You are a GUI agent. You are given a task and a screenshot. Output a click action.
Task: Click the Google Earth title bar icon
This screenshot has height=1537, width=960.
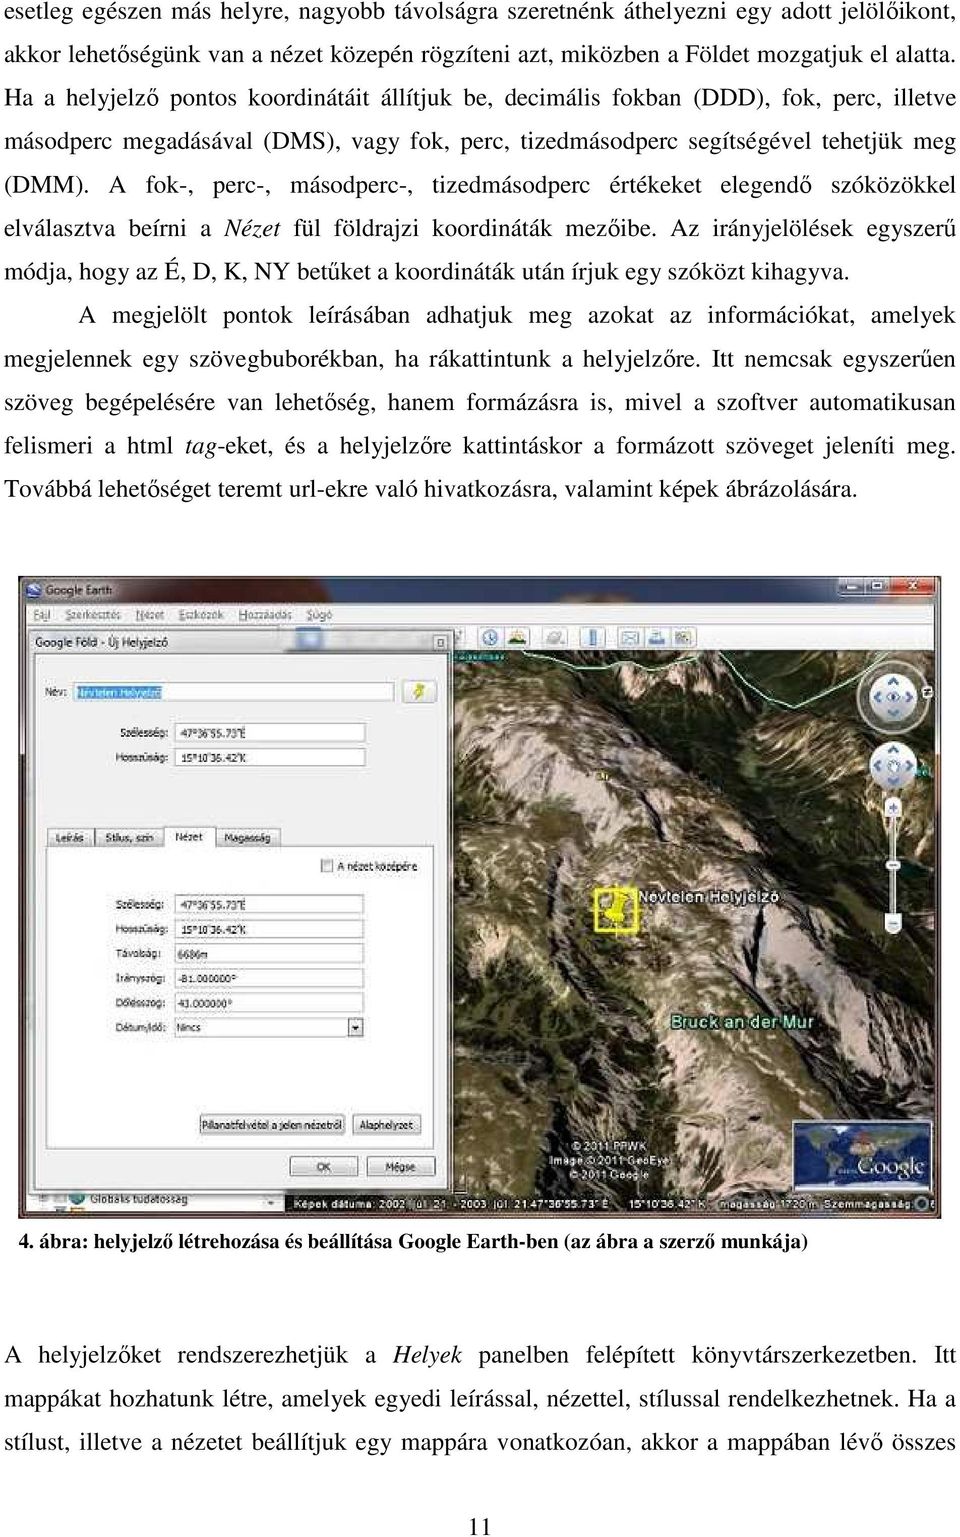point(33,590)
